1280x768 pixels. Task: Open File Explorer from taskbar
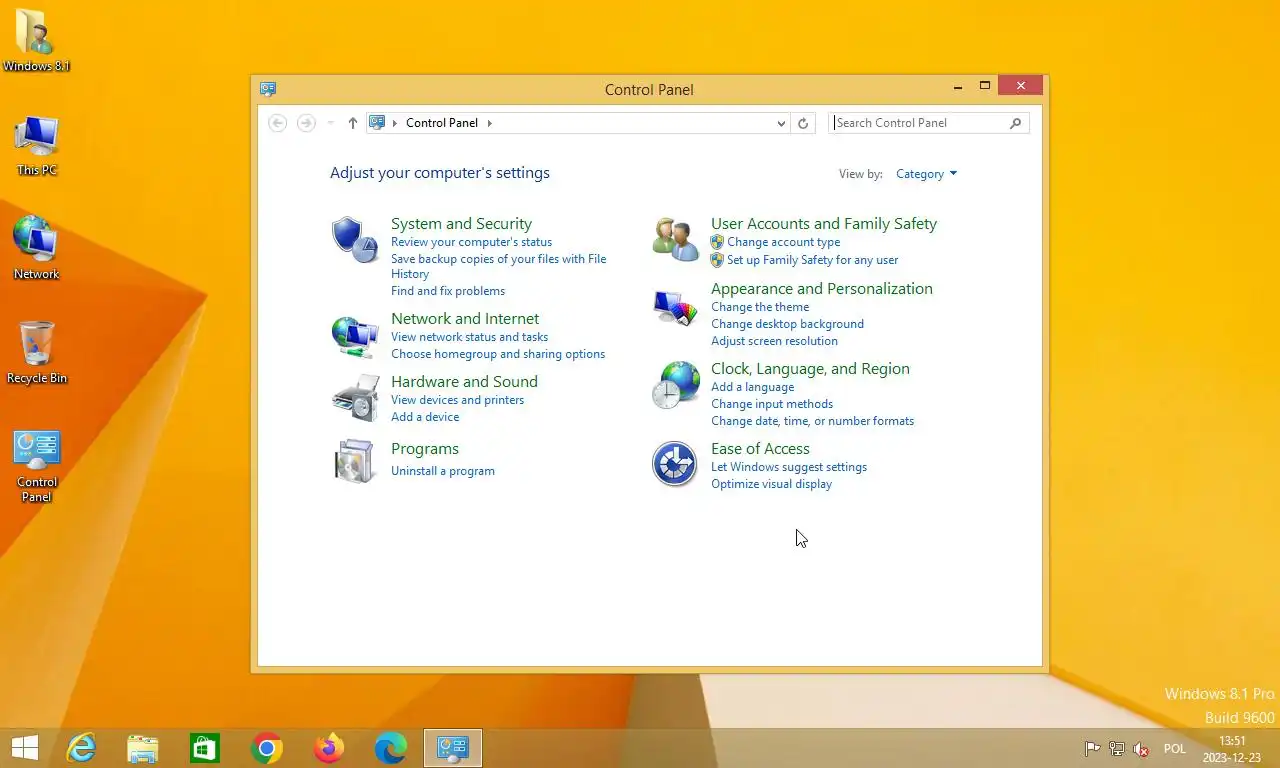pyautogui.click(x=143, y=748)
